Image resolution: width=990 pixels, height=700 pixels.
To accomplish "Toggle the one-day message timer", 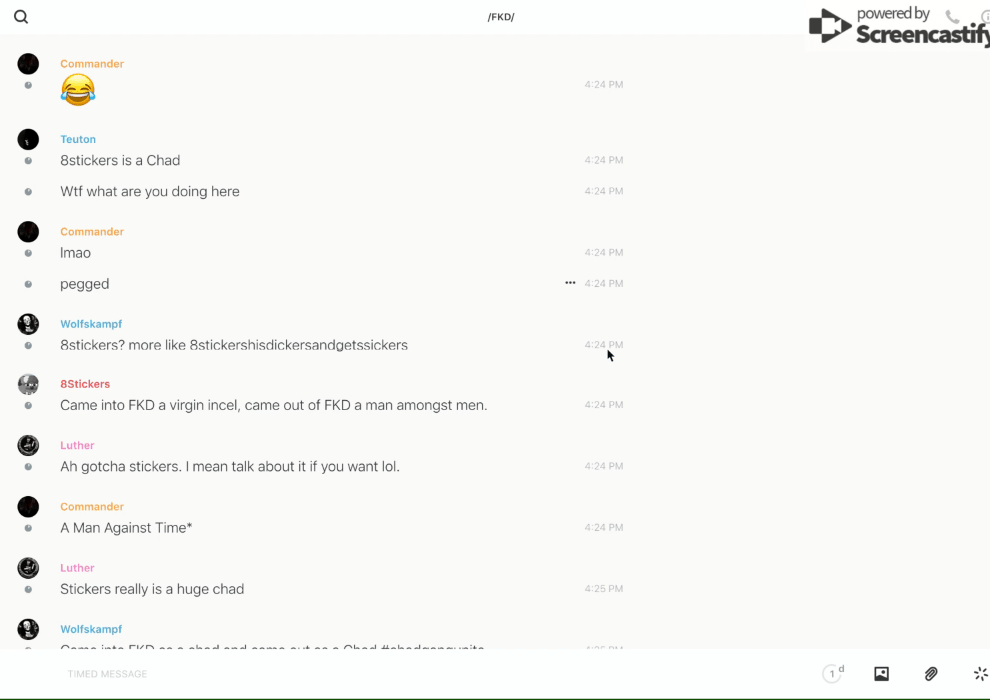I will tap(833, 674).
